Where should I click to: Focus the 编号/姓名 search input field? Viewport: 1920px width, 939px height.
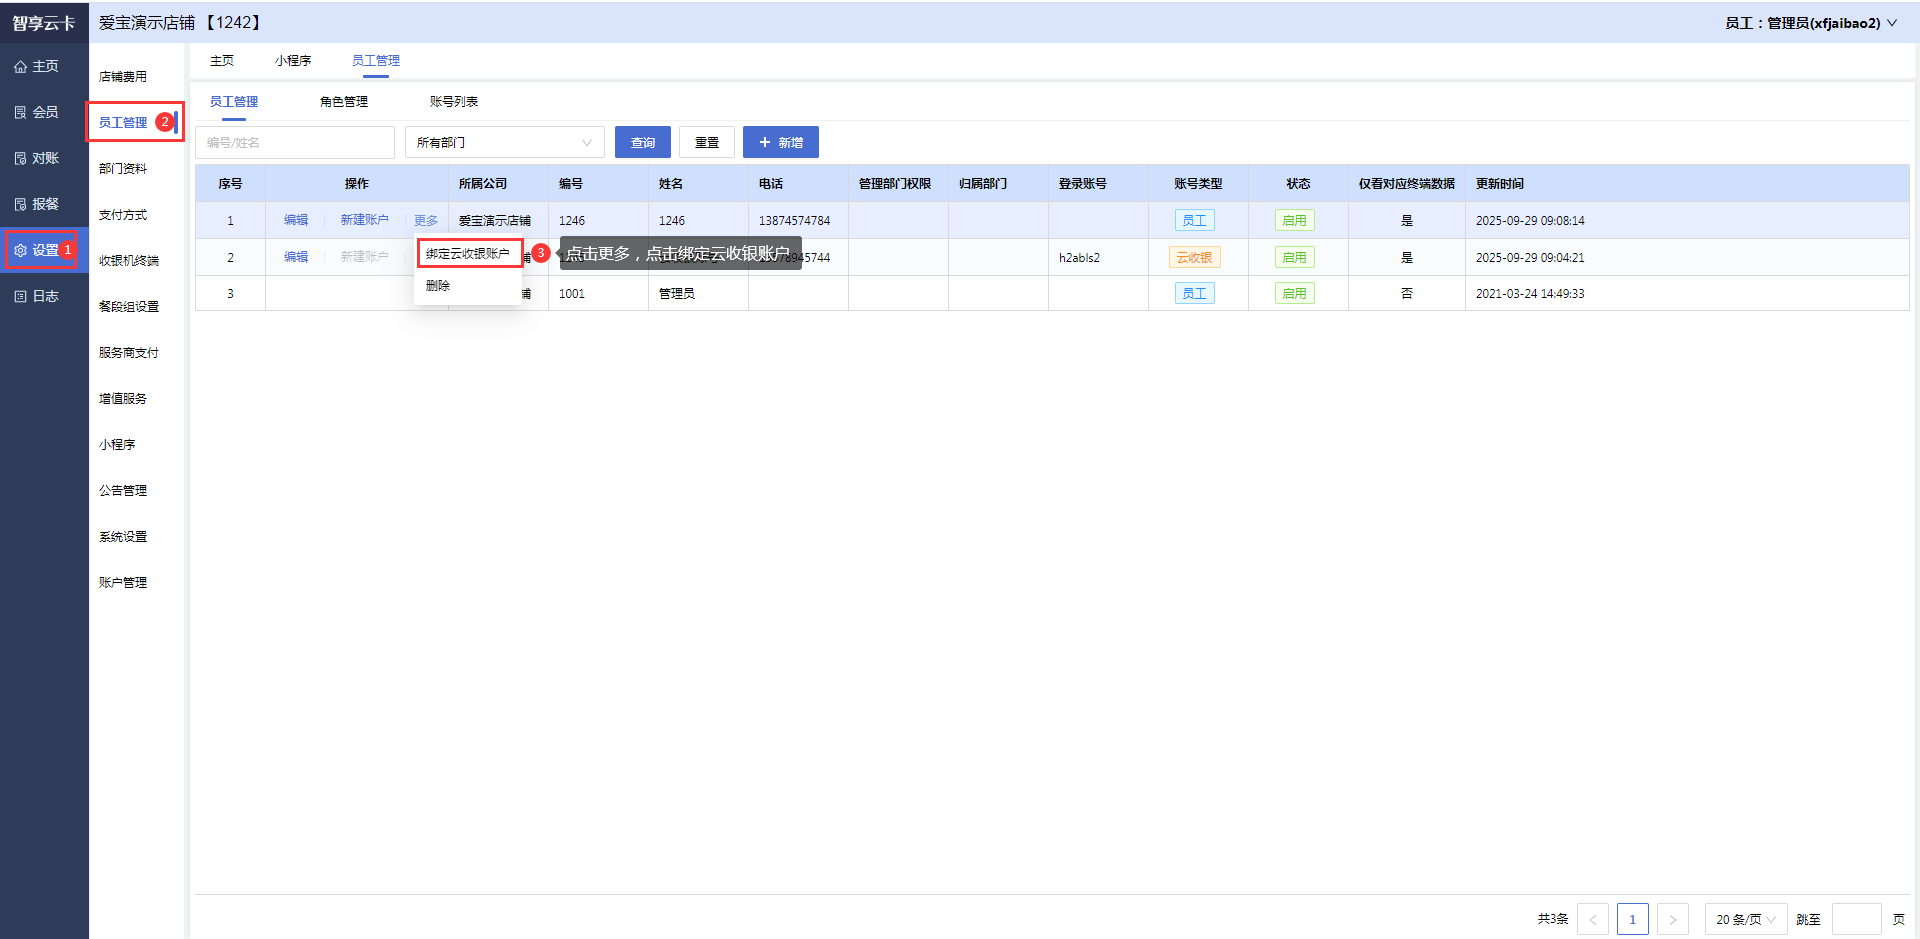click(295, 143)
